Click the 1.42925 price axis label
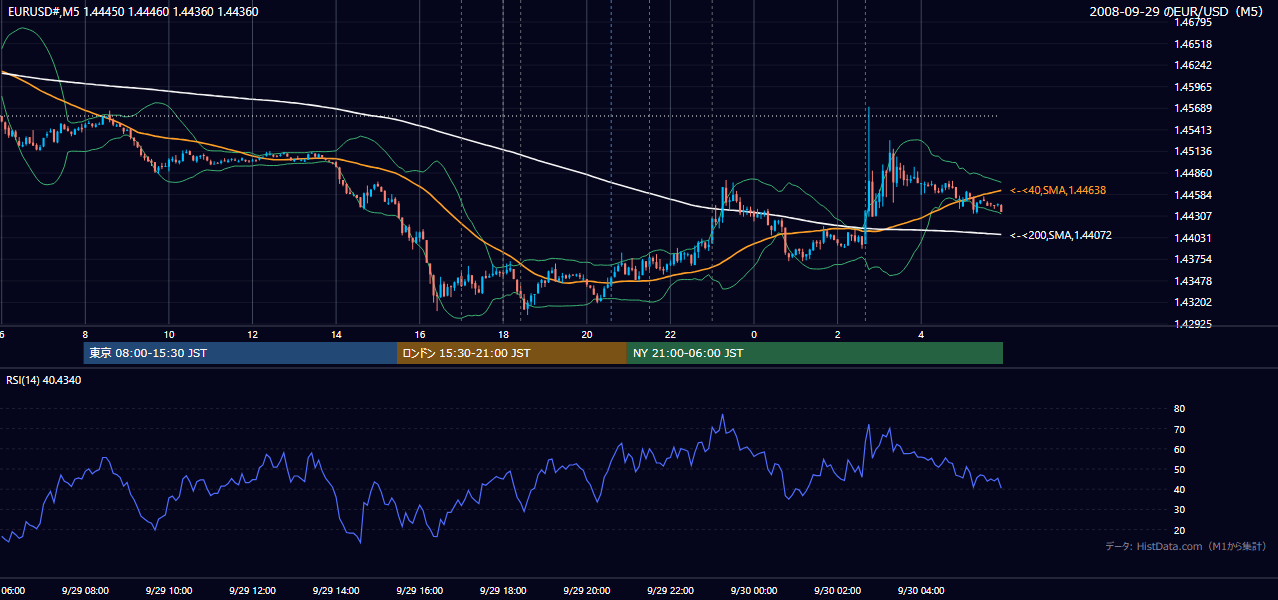1278x600 pixels. point(1193,324)
